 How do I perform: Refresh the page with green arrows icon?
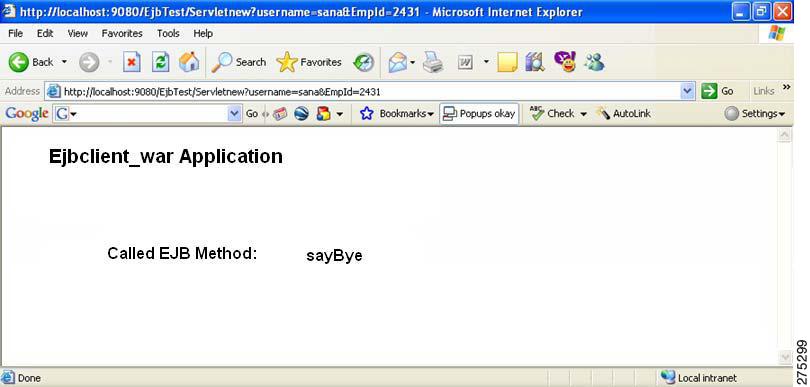pyautogui.click(x=161, y=63)
